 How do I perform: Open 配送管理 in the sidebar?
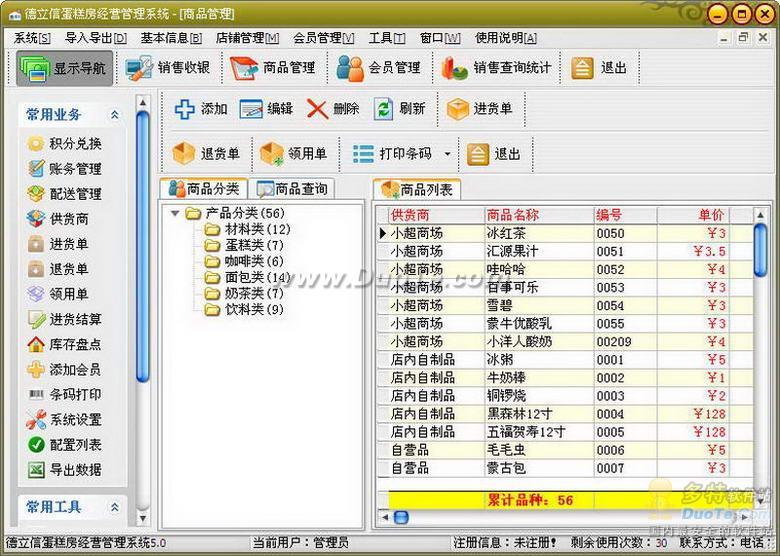tap(65, 193)
